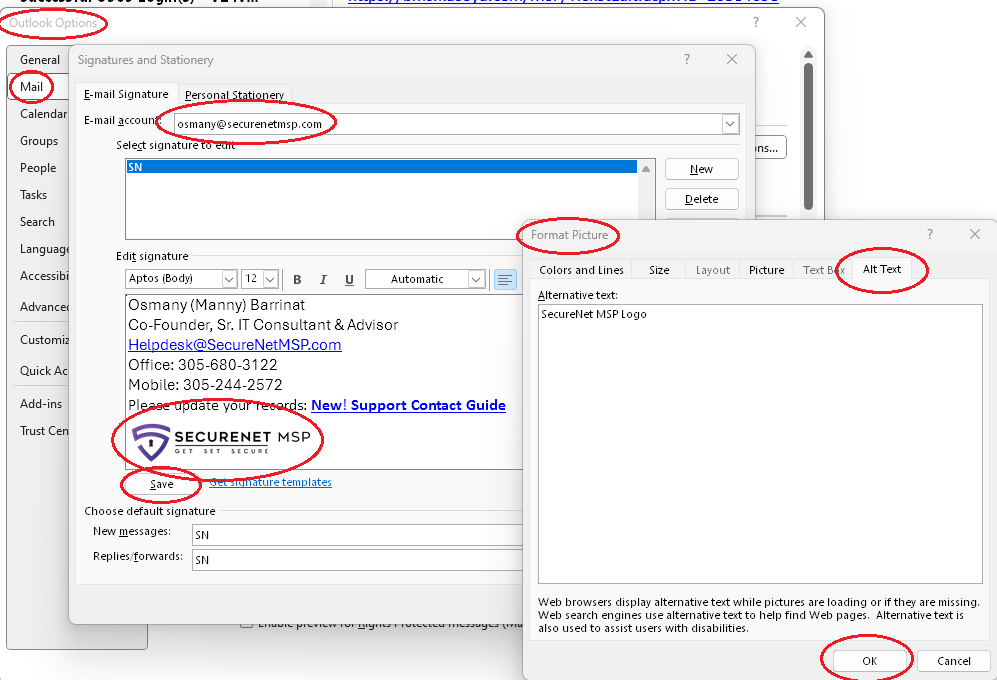The width and height of the screenshot is (997, 680).
Task: Switch to the Alt Text tab
Action: (x=881, y=269)
